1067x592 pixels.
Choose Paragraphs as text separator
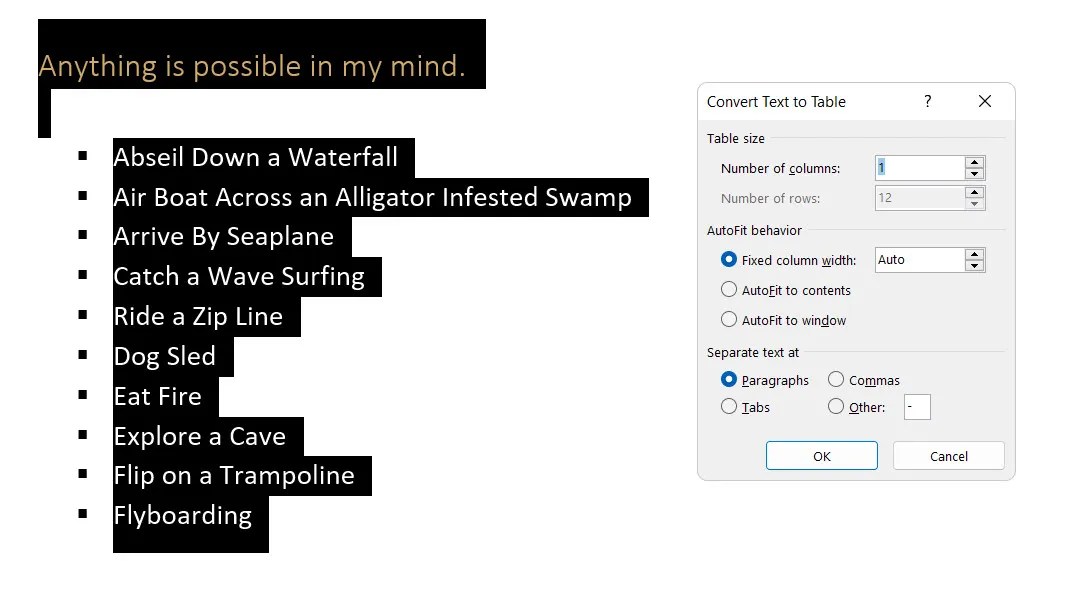(729, 380)
